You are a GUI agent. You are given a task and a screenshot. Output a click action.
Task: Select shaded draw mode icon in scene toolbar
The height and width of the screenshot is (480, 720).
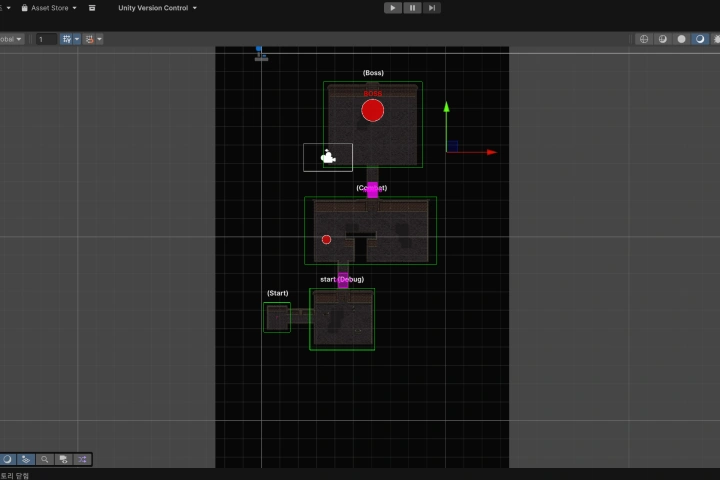(700, 39)
